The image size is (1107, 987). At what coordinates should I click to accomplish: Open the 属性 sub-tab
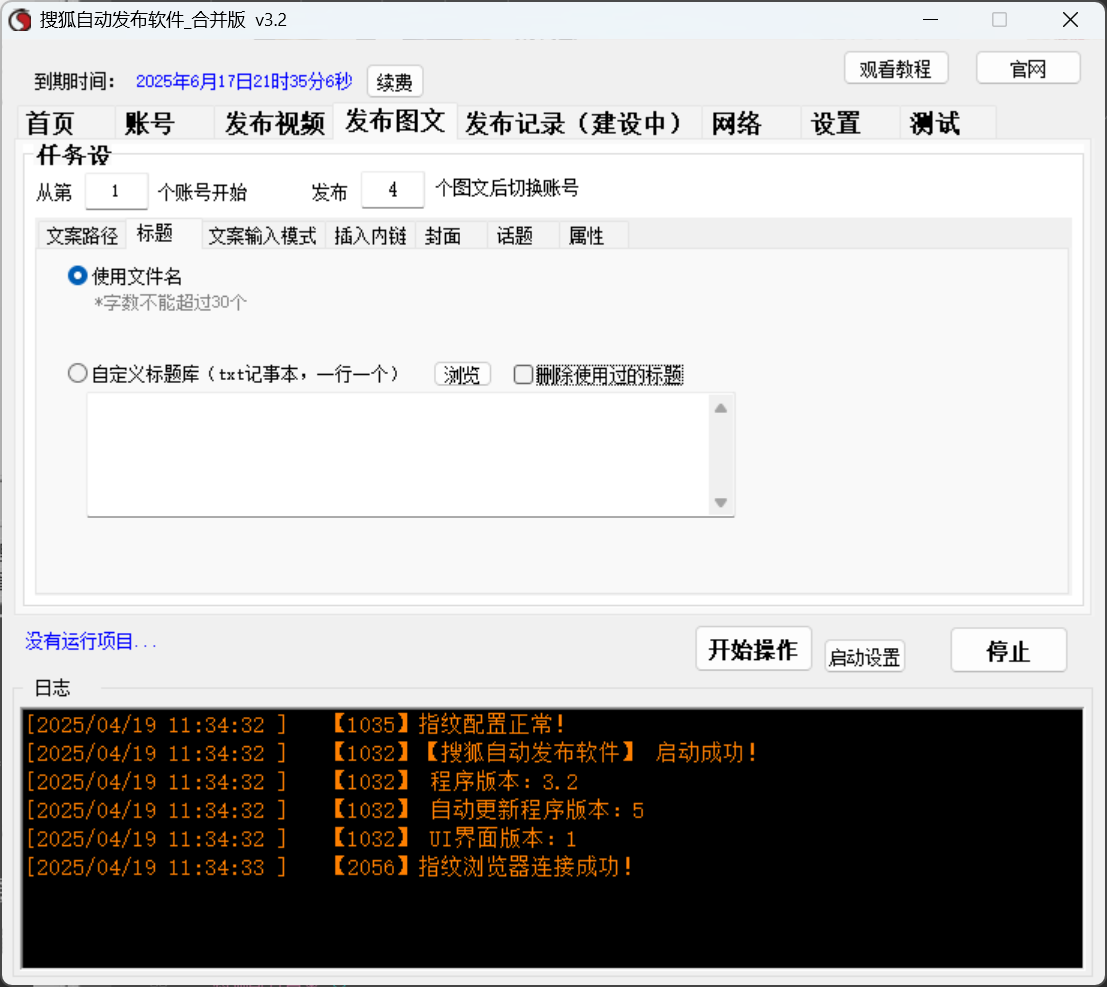point(594,235)
